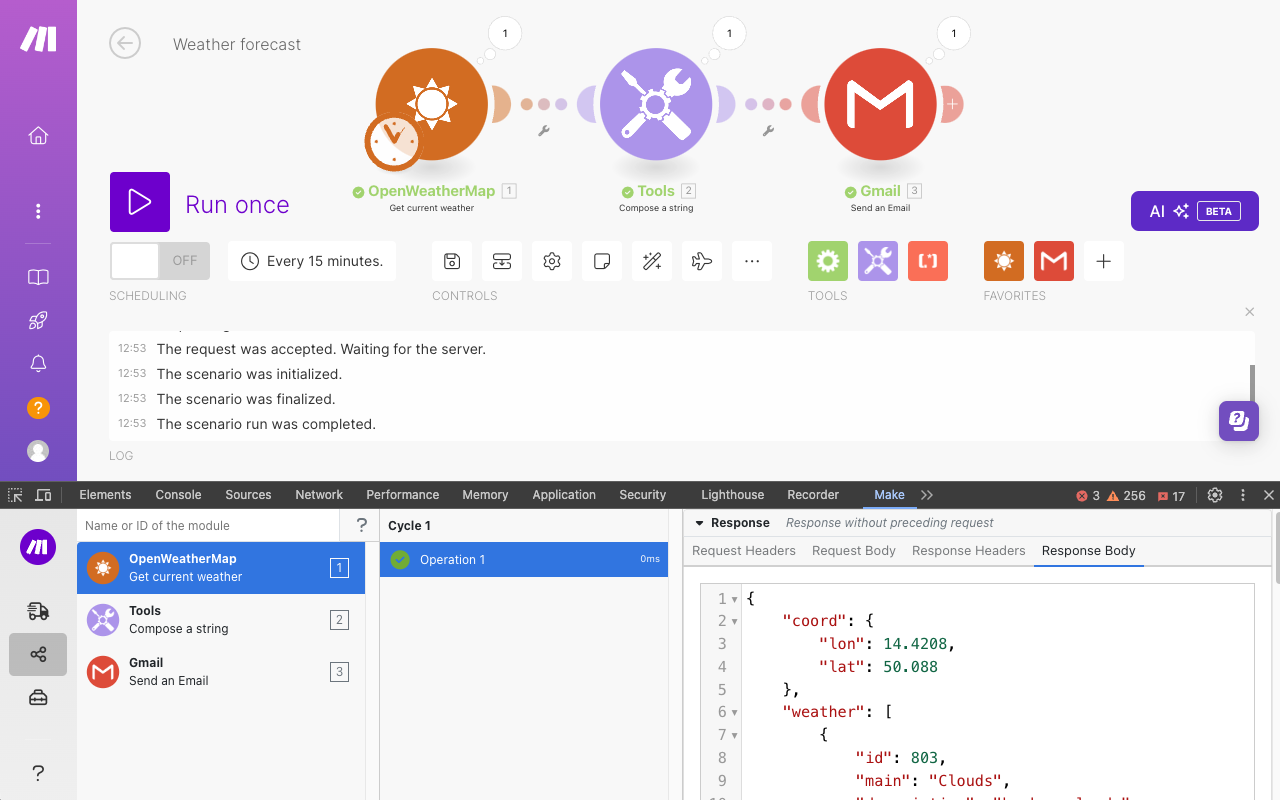Open the toolbox icon in Make DevTools sidebar

[38, 698]
